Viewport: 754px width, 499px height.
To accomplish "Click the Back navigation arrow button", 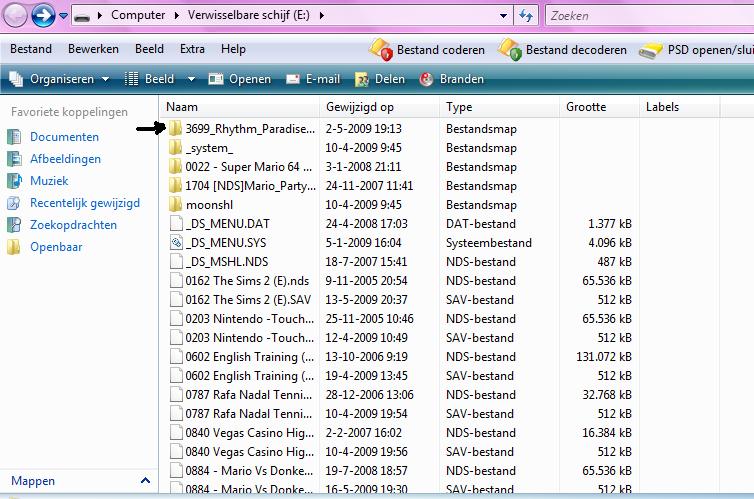I will click(x=15, y=15).
